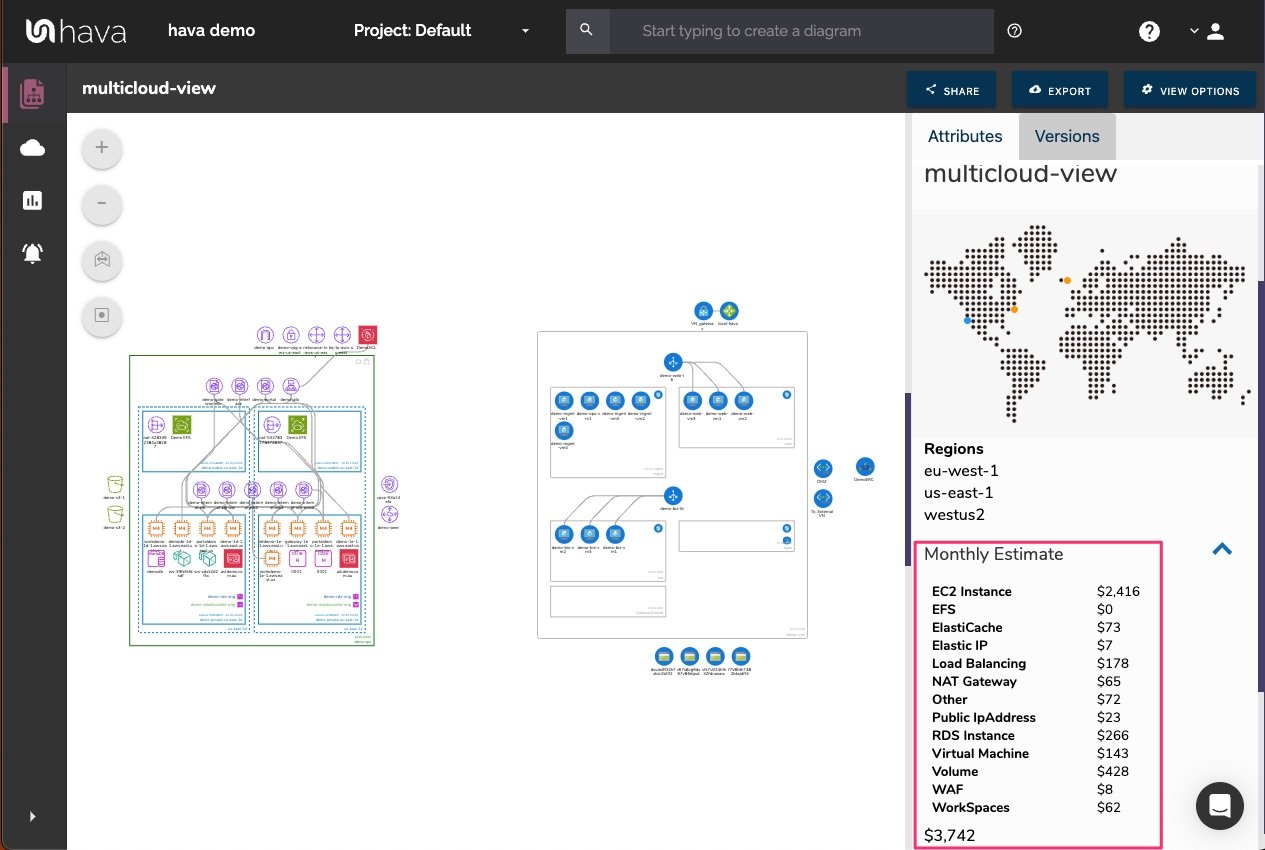The image size is (1265, 850).
Task: Switch to the Attributes tab
Action: pyautogui.click(x=965, y=136)
